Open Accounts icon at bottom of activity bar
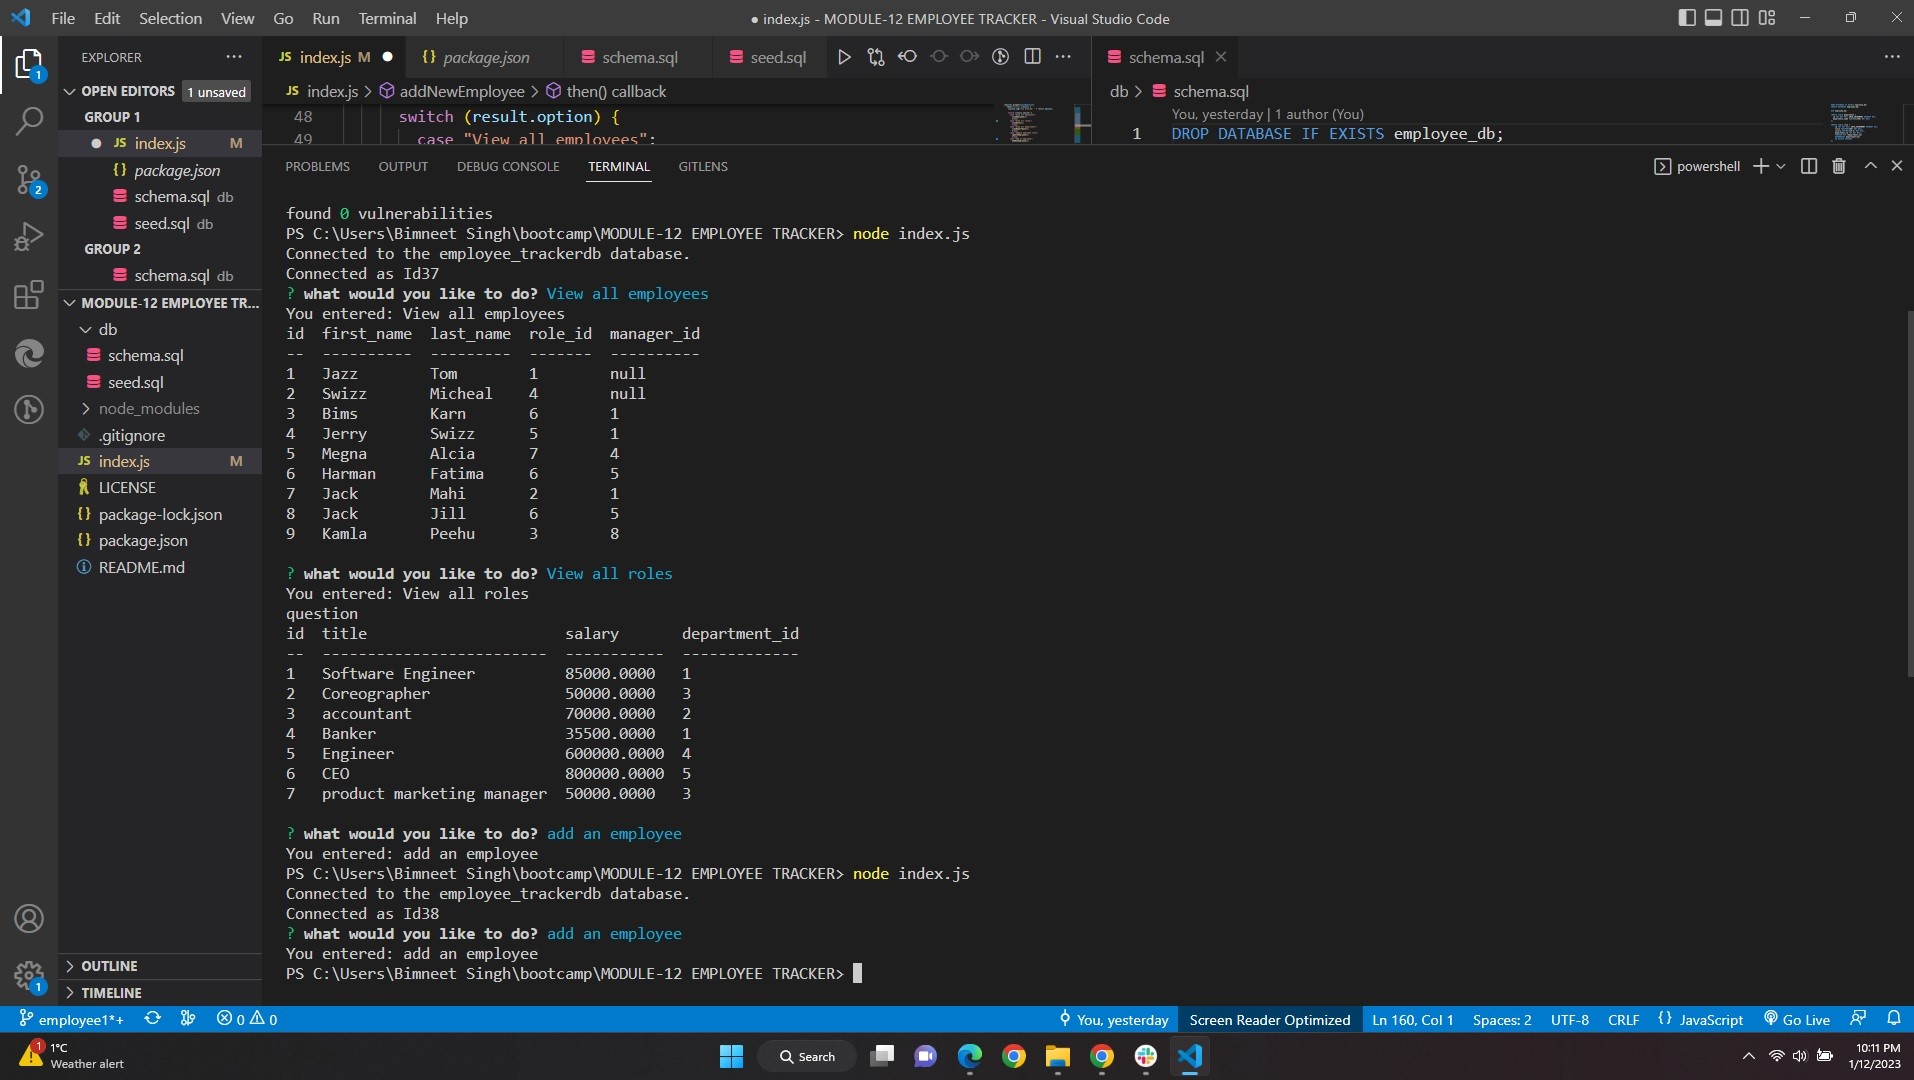This screenshot has height=1080, width=1914. tap(29, 918)
